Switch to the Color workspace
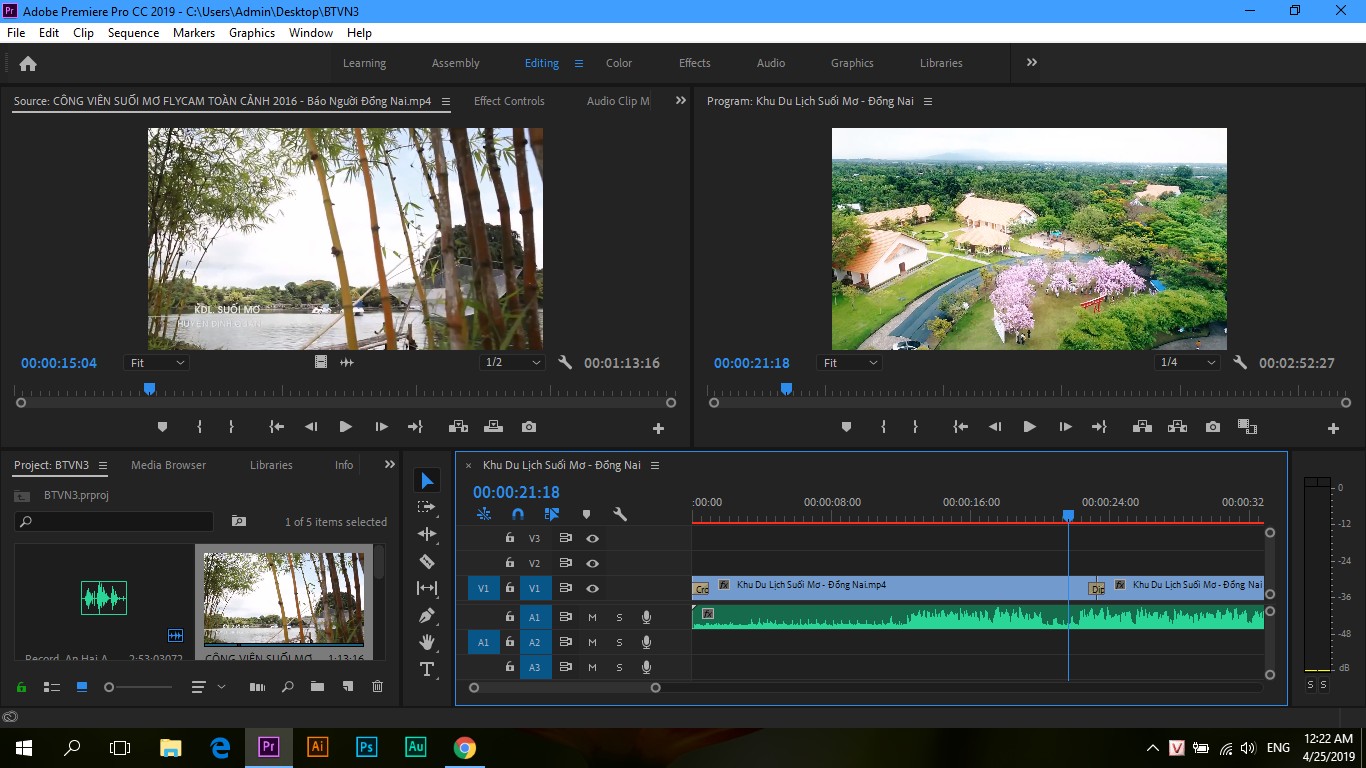1366x768 pixels. click(619, 63)
